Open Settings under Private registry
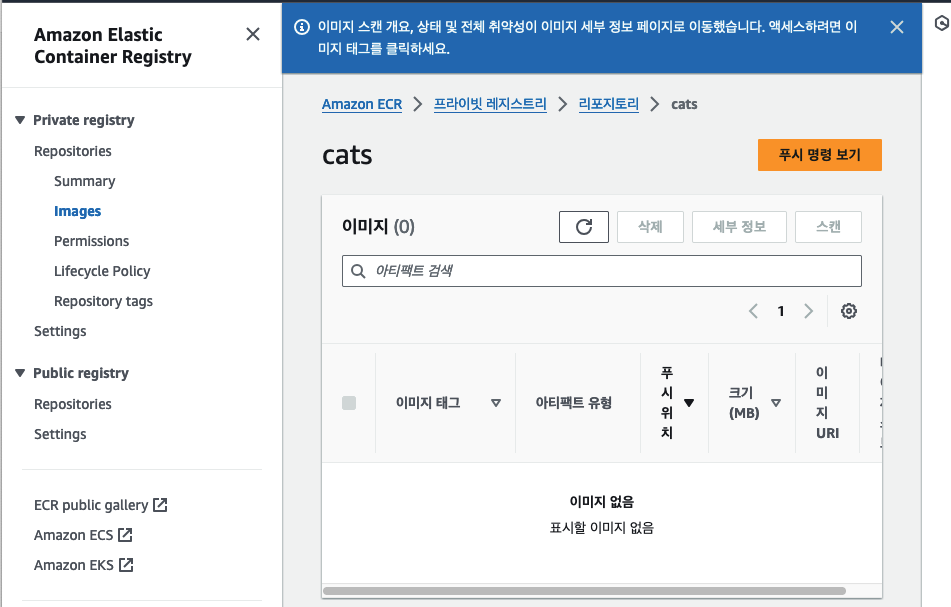Screen dimensions: 951x607 [x=60, y=331]
